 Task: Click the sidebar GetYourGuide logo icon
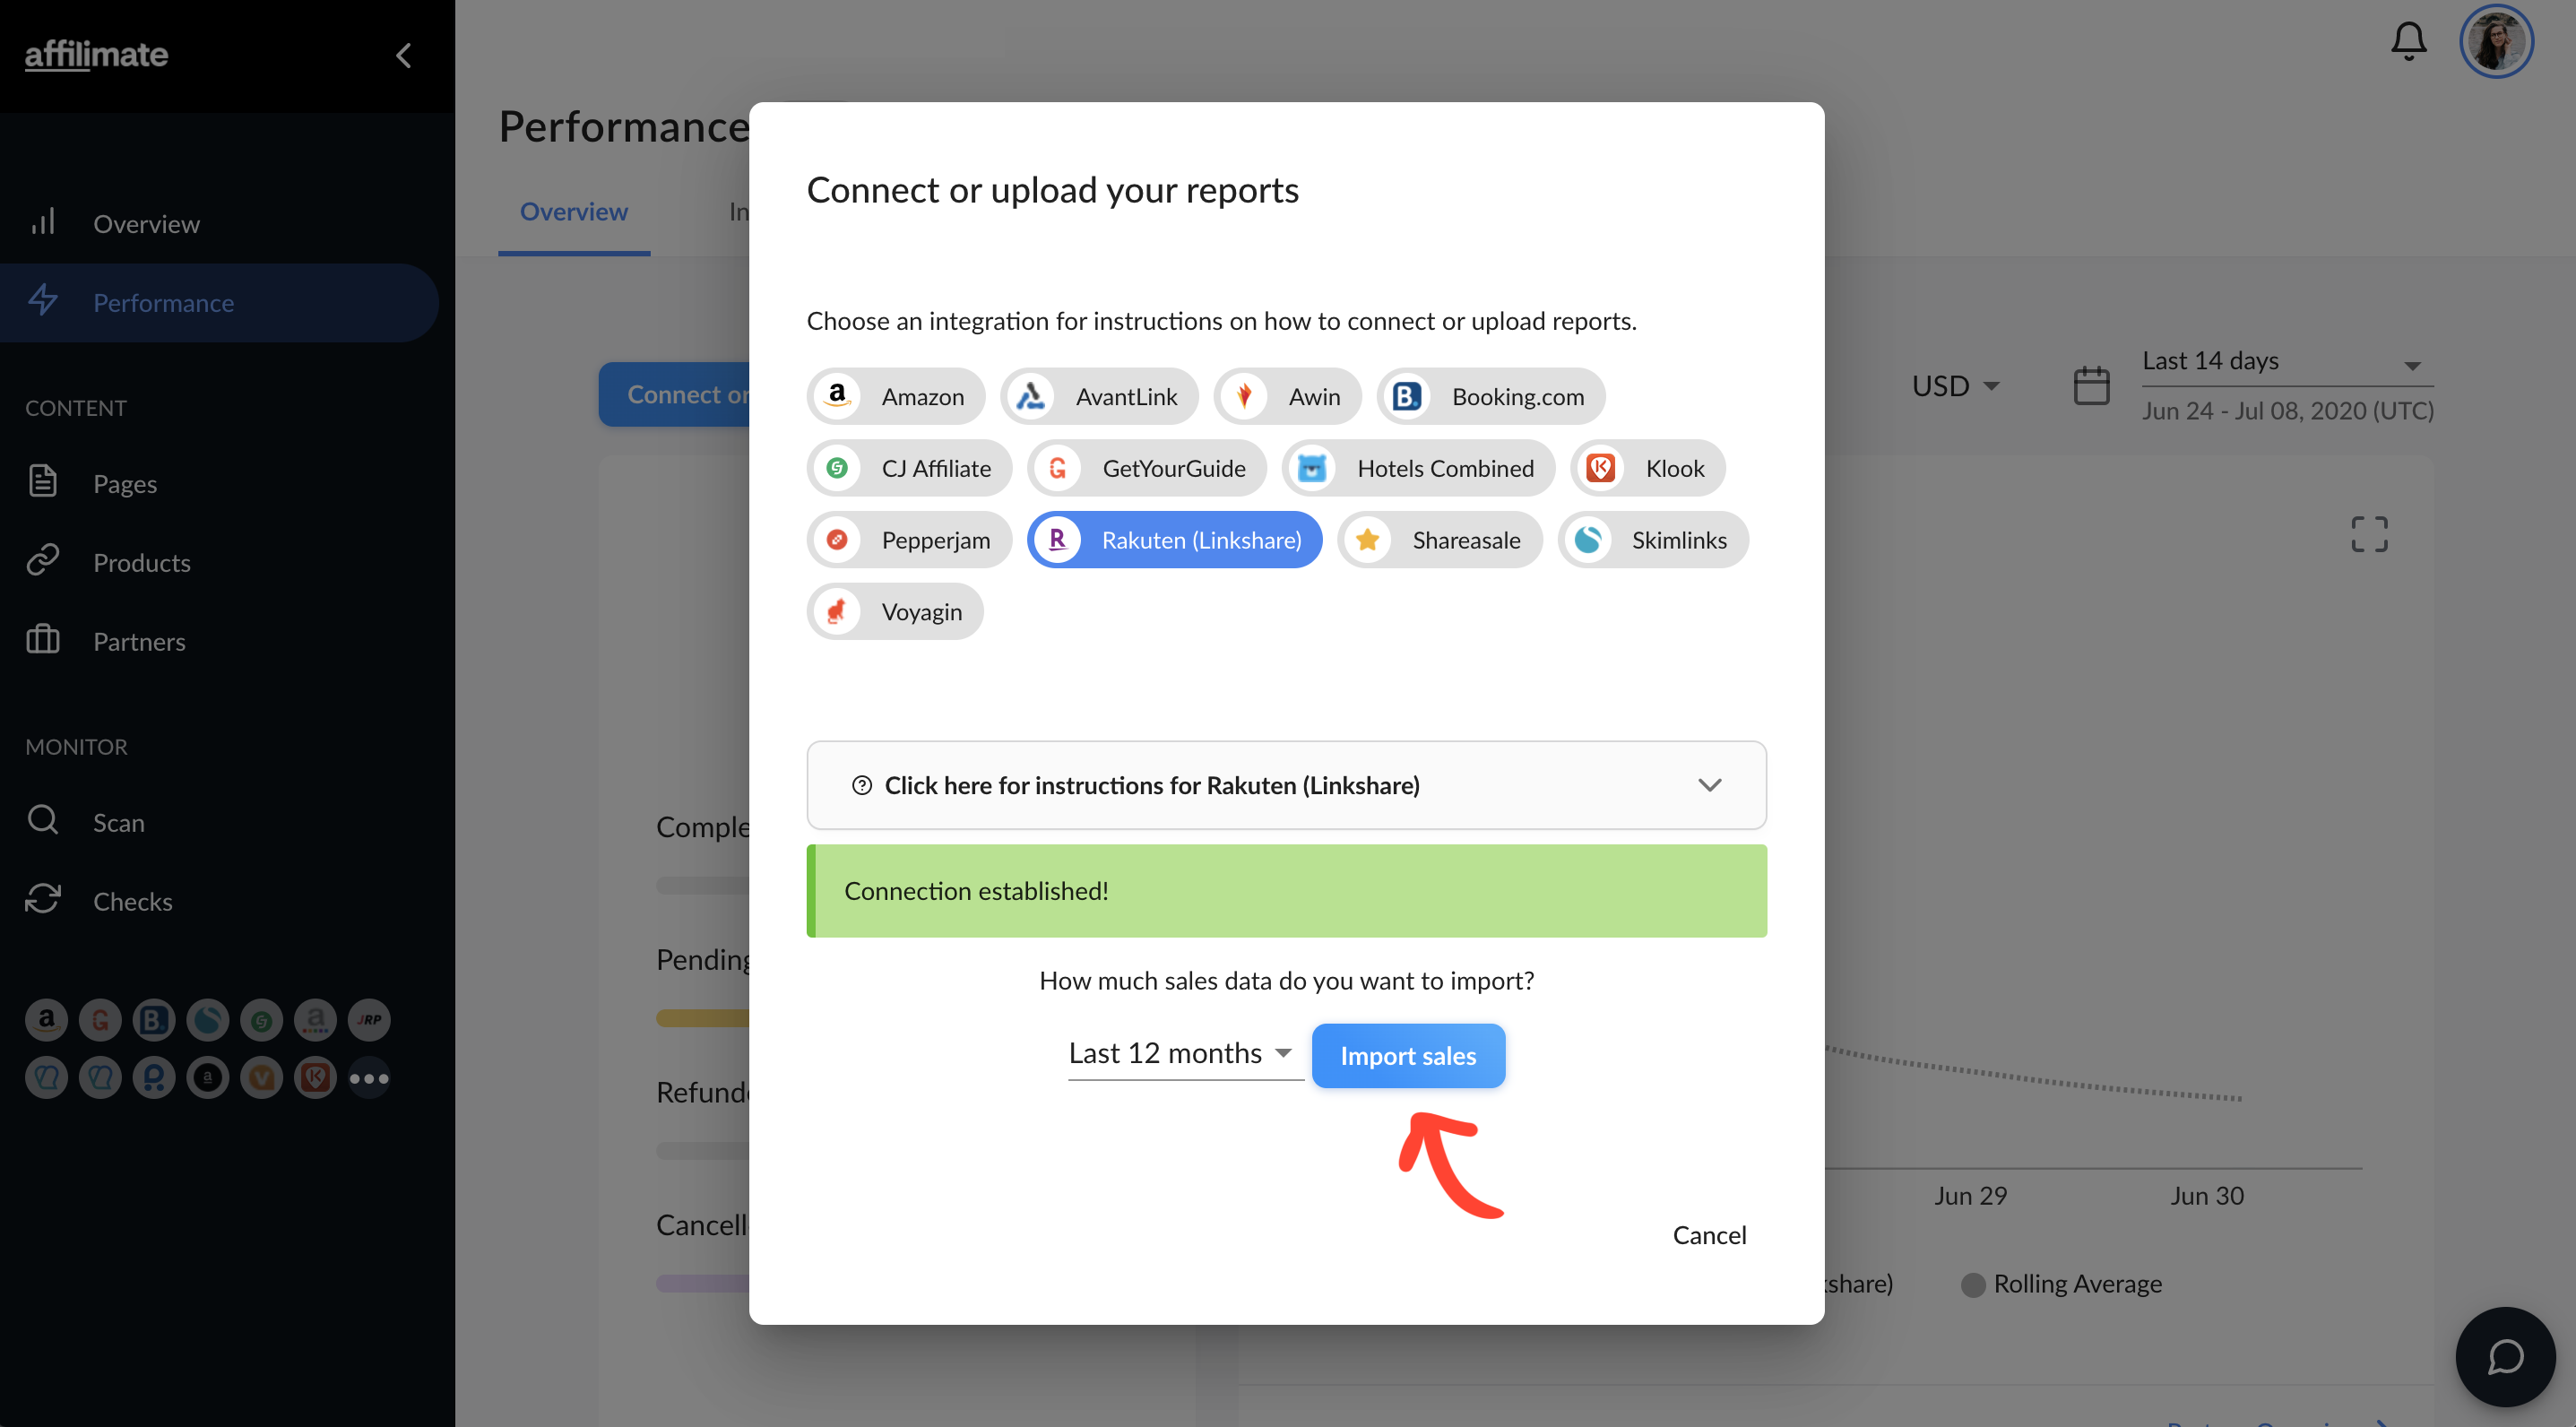coord(100,1020)
